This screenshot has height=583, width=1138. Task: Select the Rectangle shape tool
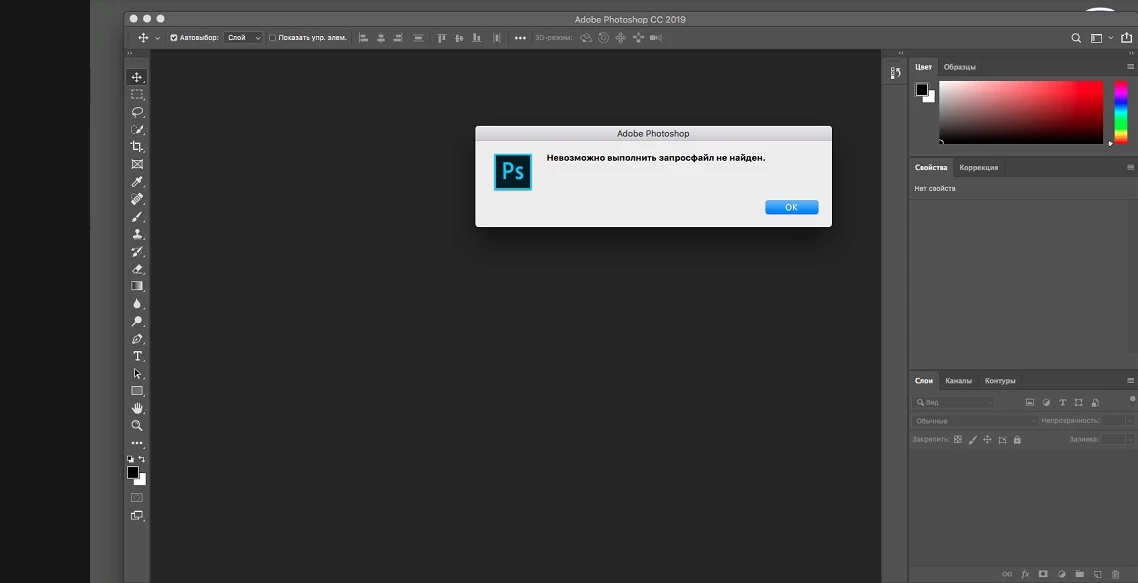point(136,391)
